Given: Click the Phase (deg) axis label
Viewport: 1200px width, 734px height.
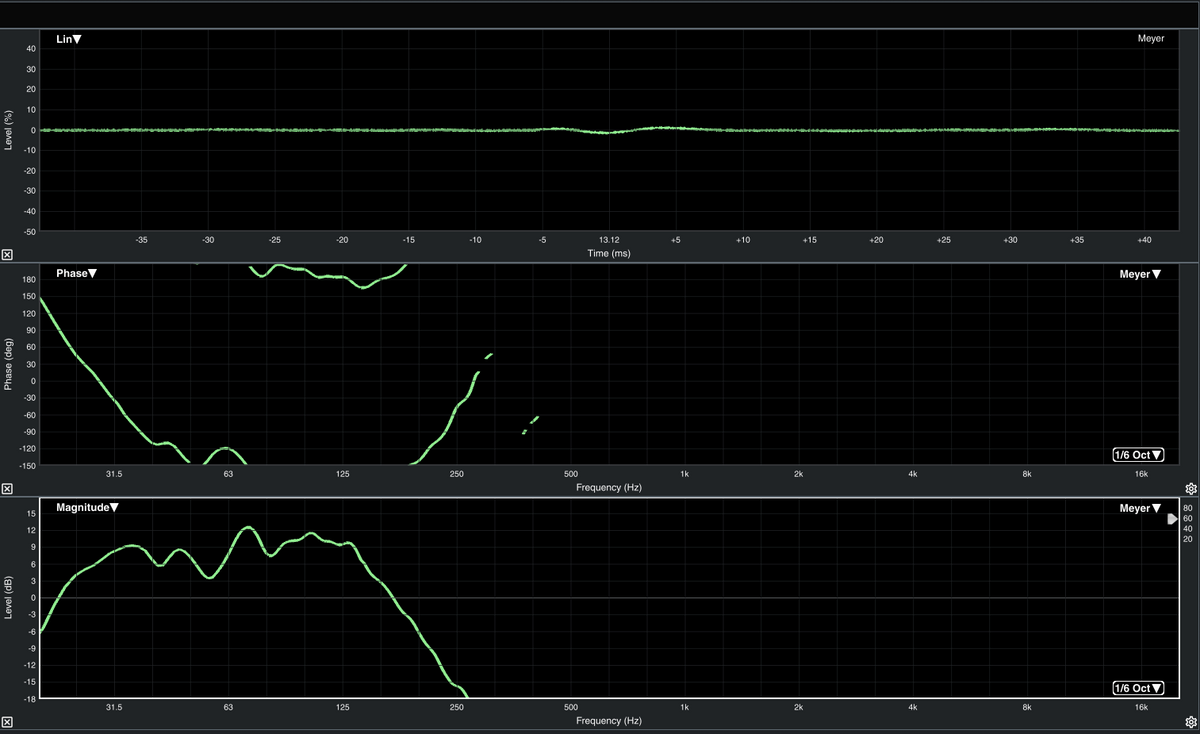Looking at the screenshot, I should (9, 365).
